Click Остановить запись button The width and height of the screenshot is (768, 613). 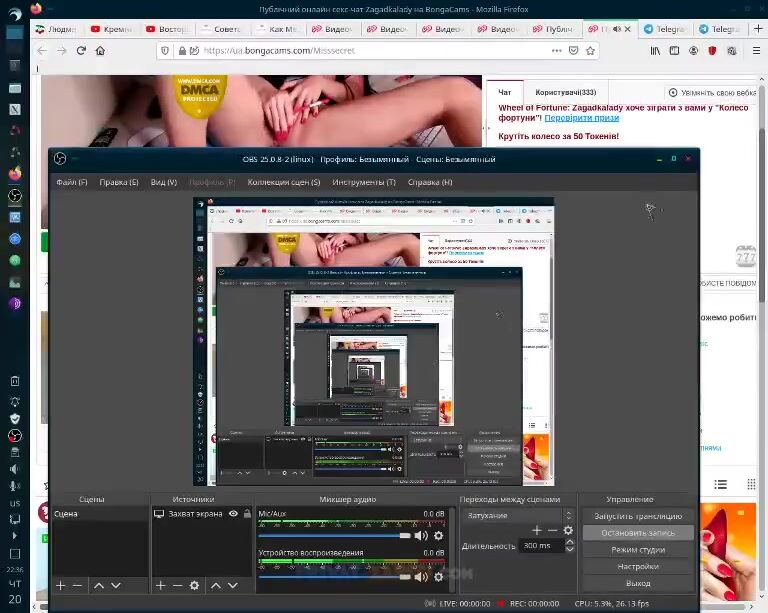[637, 533]
